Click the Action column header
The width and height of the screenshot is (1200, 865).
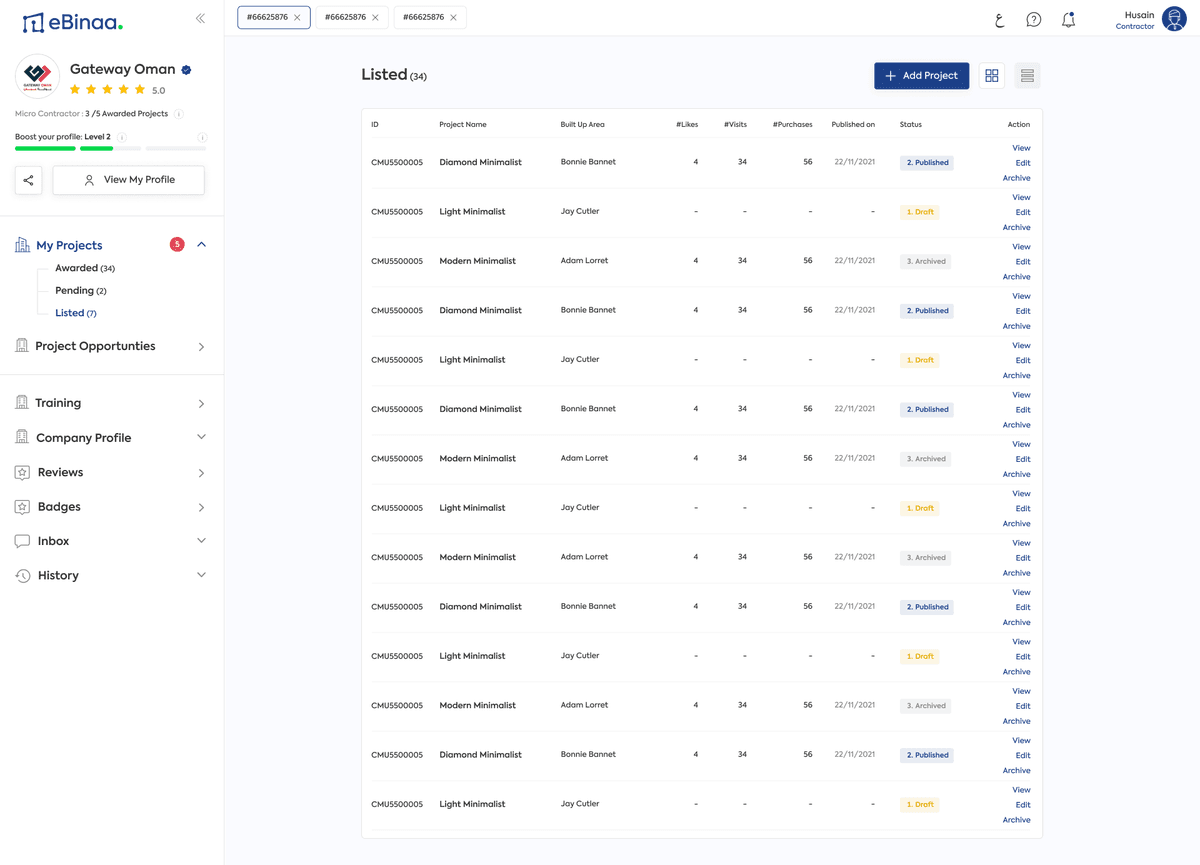click(x=1018, y=125)
